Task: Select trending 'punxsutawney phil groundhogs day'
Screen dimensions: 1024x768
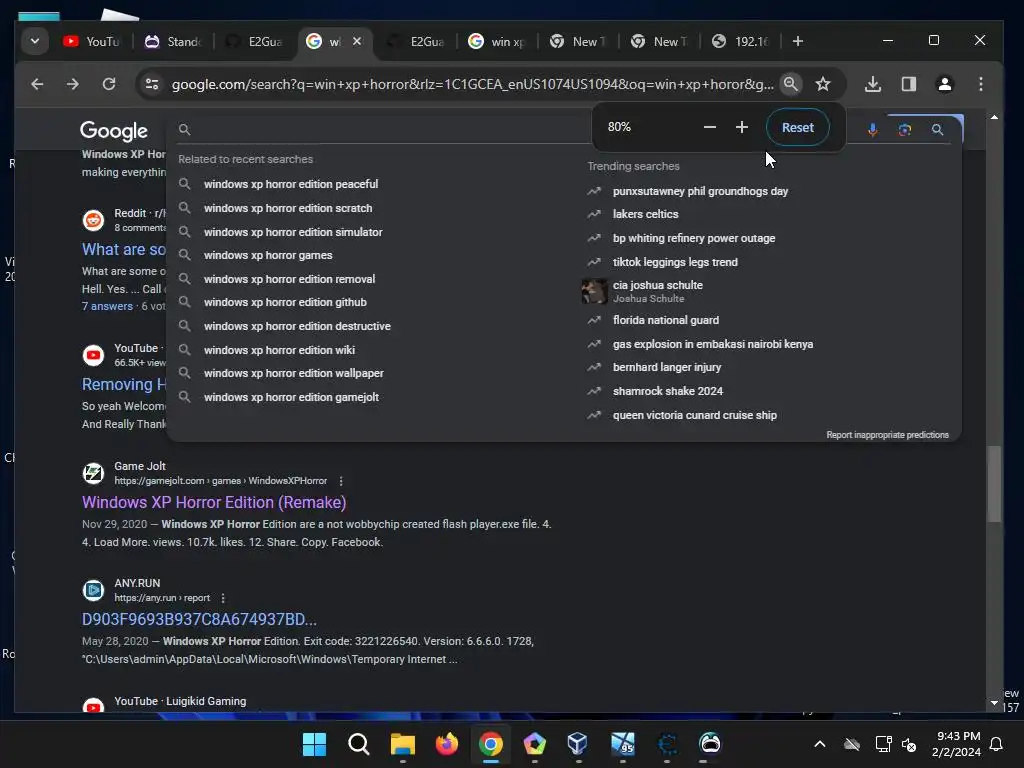Action: click(700, 191)
